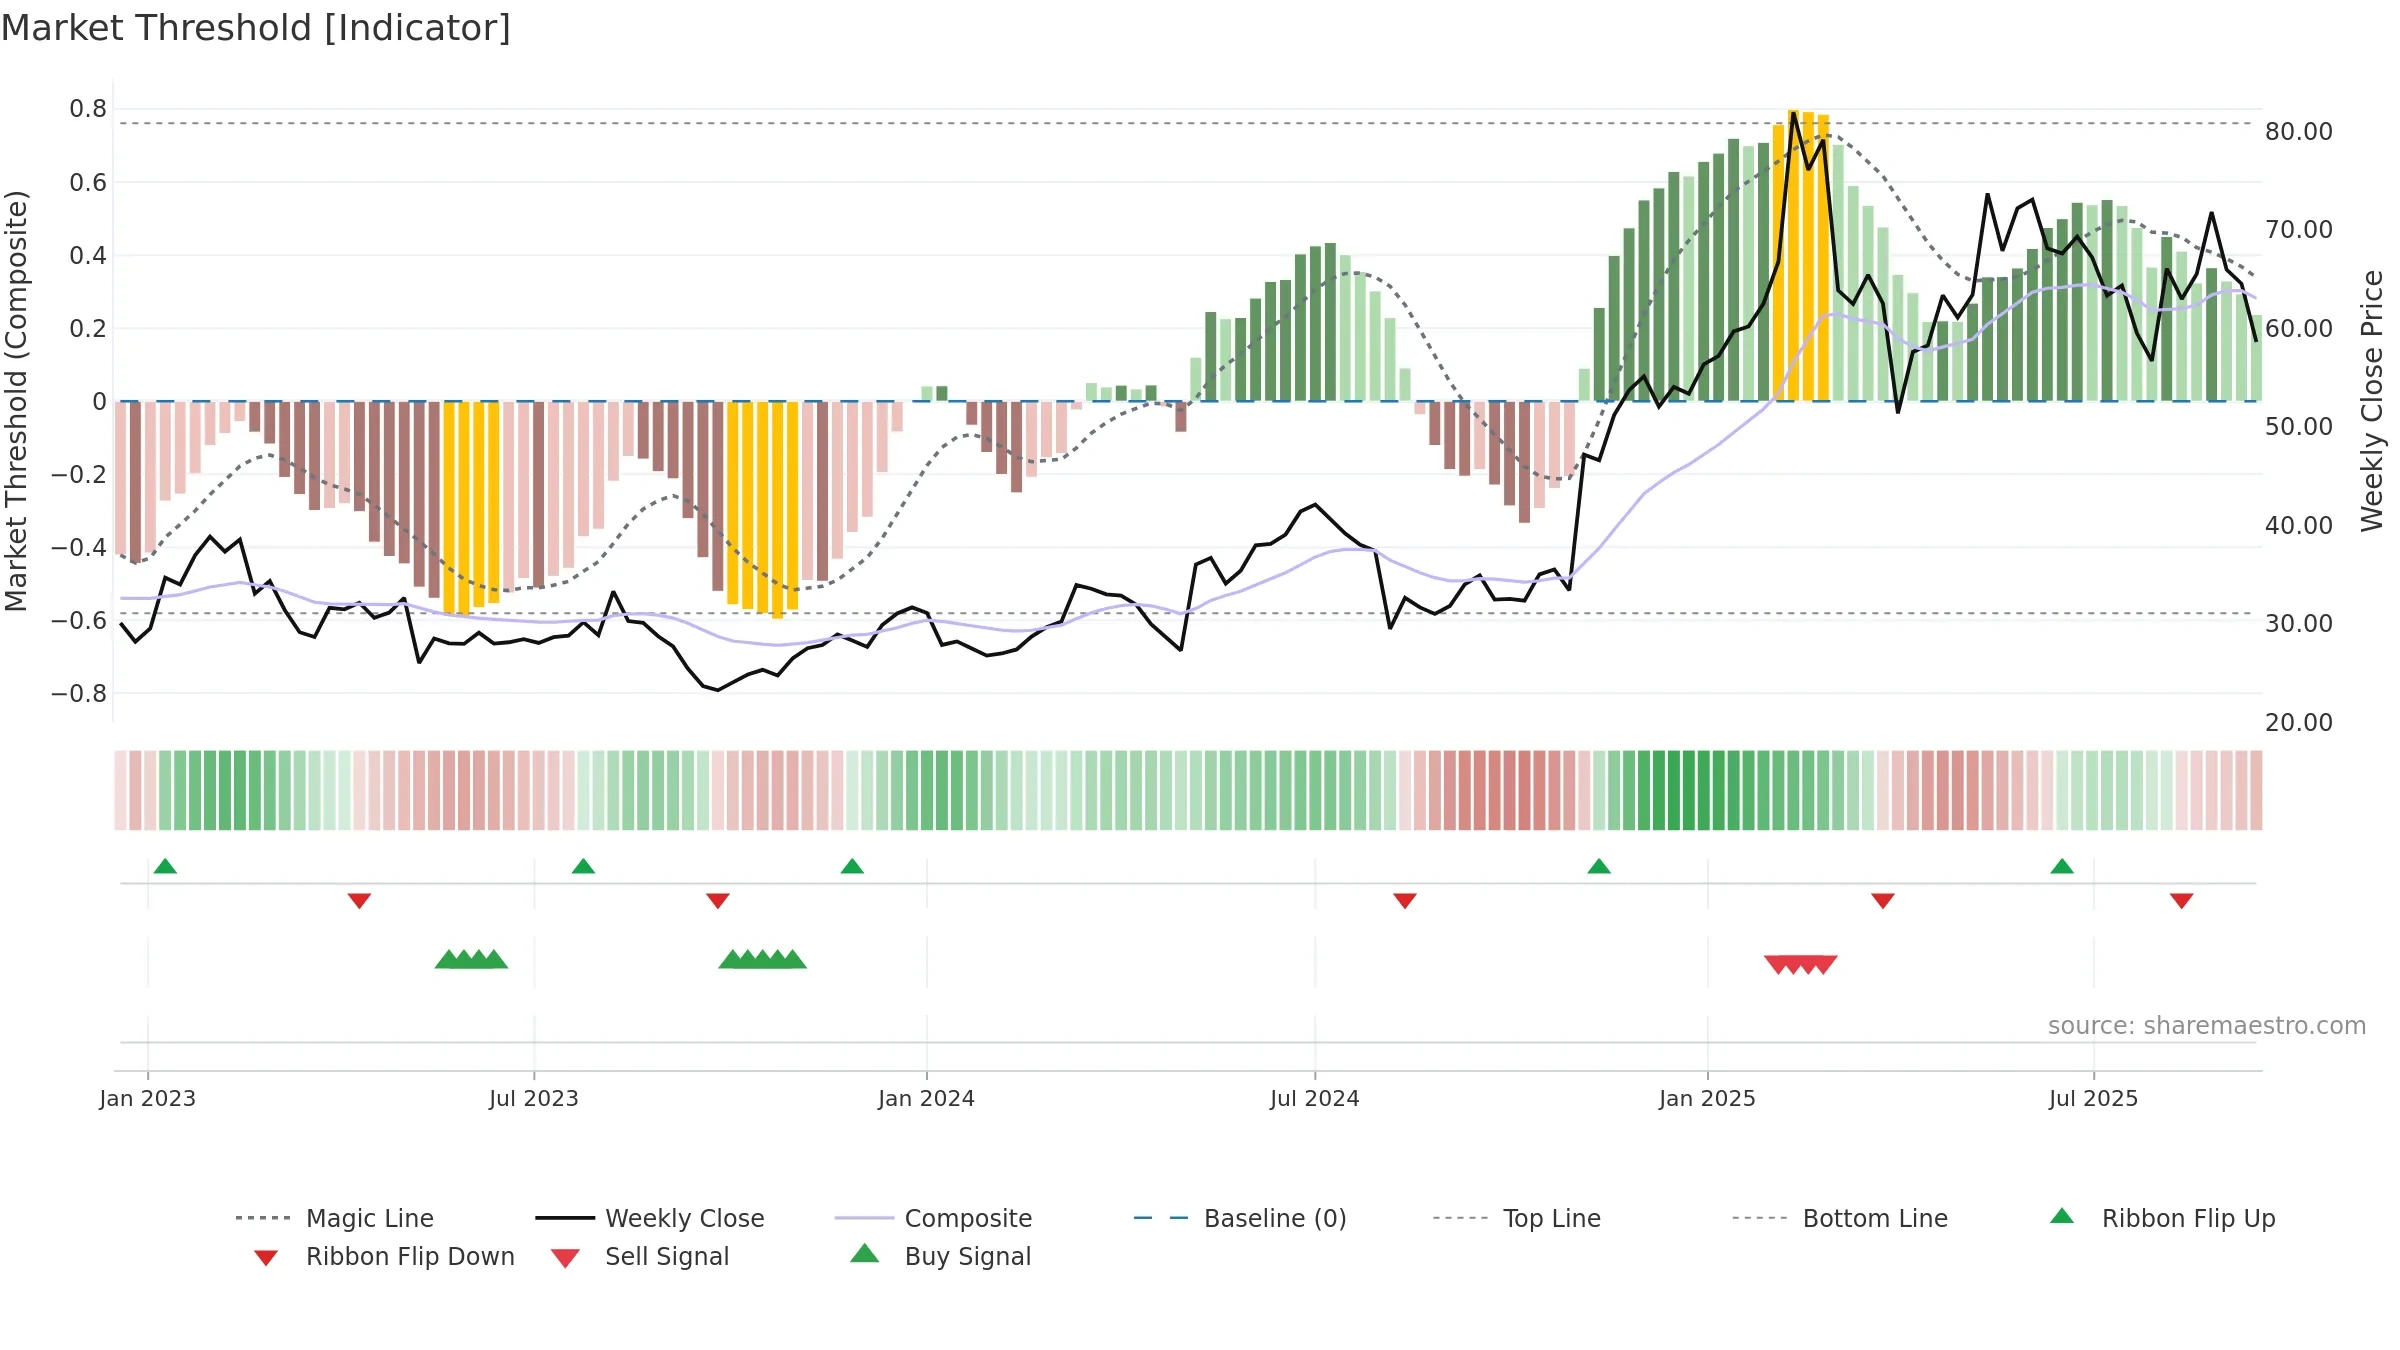This screenshot has height=1350, width=2400.
Task: Click the red ribbon flip down triangle after Jul 2024
Action: coord(1405,901)
